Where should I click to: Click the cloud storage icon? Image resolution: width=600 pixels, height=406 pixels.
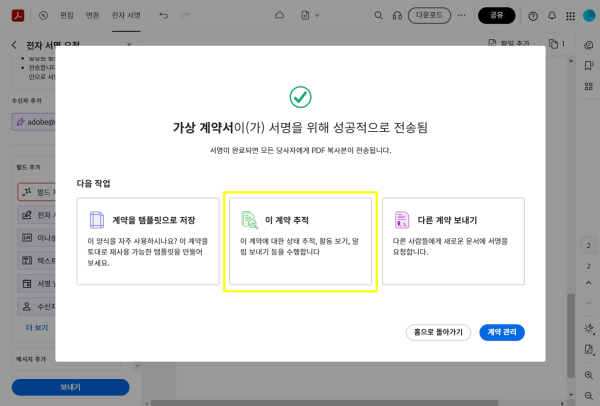[280, 15]
